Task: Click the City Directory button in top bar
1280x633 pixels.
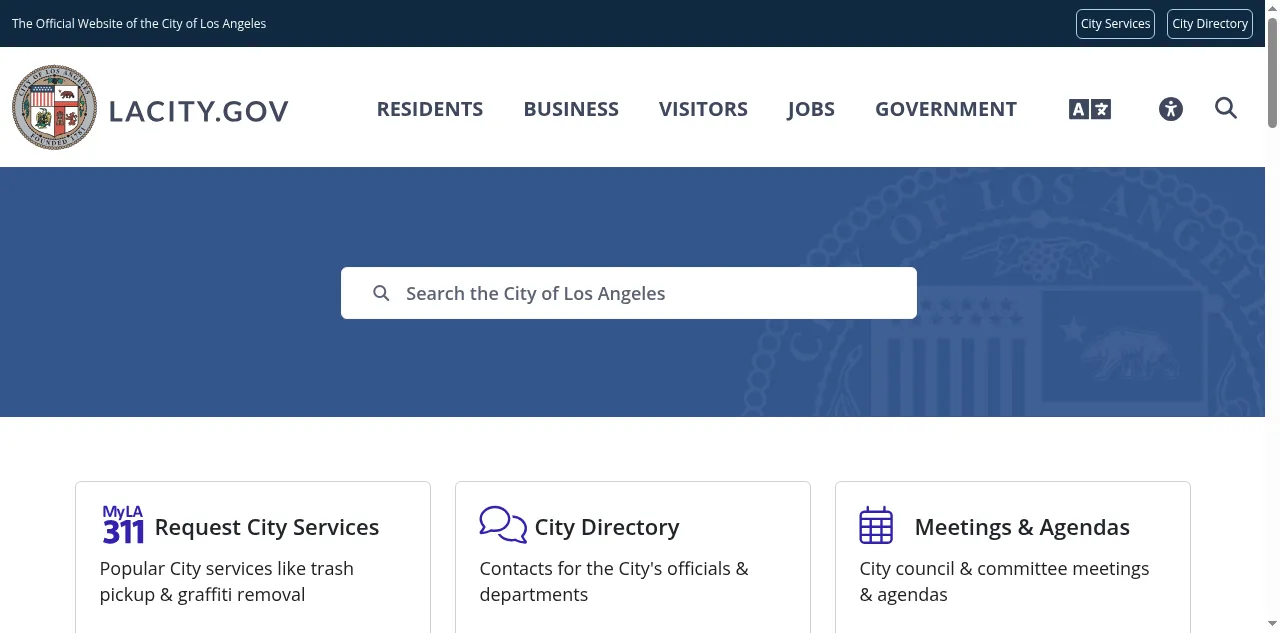Action: click(x=1210, y=24)
